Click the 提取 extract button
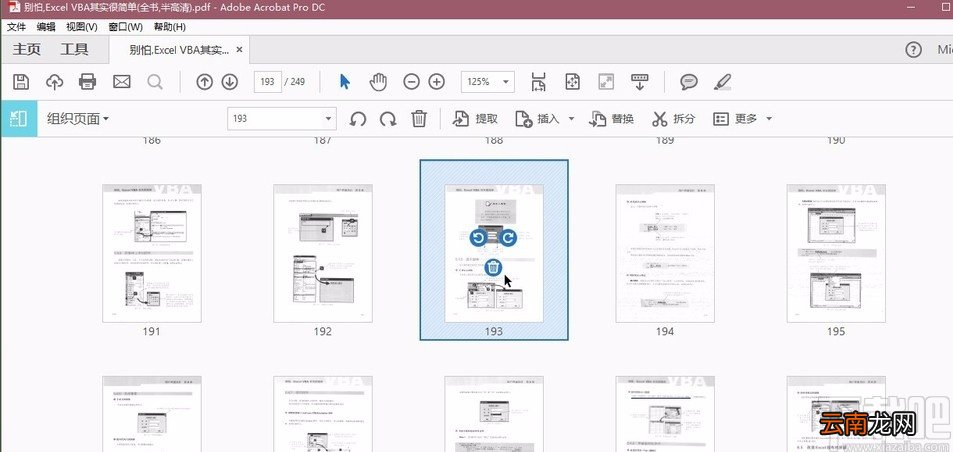The image size is (953, 452). 475,118
